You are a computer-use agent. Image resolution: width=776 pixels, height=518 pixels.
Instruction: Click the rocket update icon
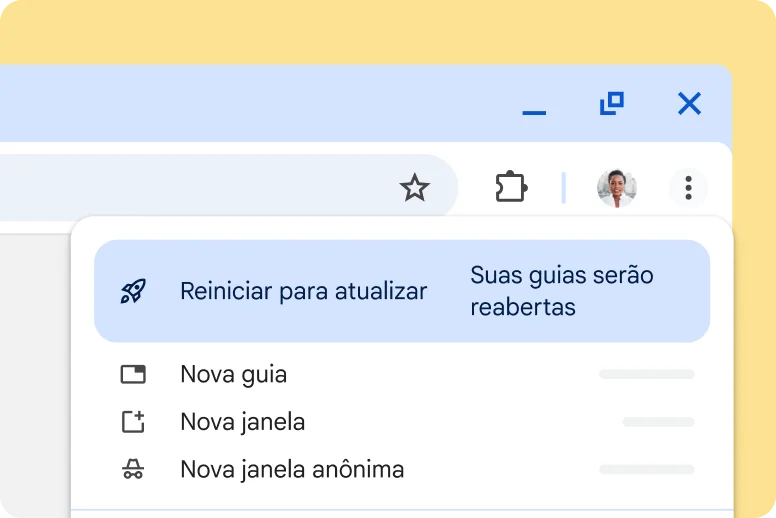[x=133, y=291]
